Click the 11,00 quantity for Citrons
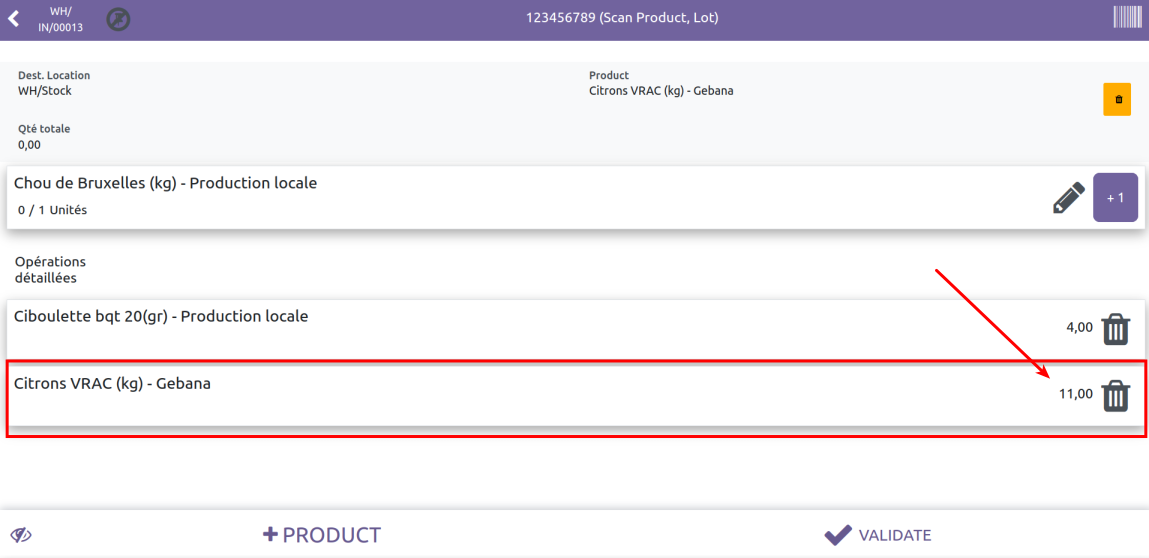 tap(1076, 394)
